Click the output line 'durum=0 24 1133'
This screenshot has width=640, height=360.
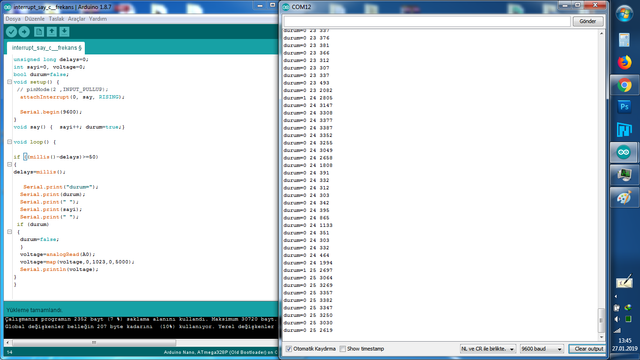pos(308,225)
